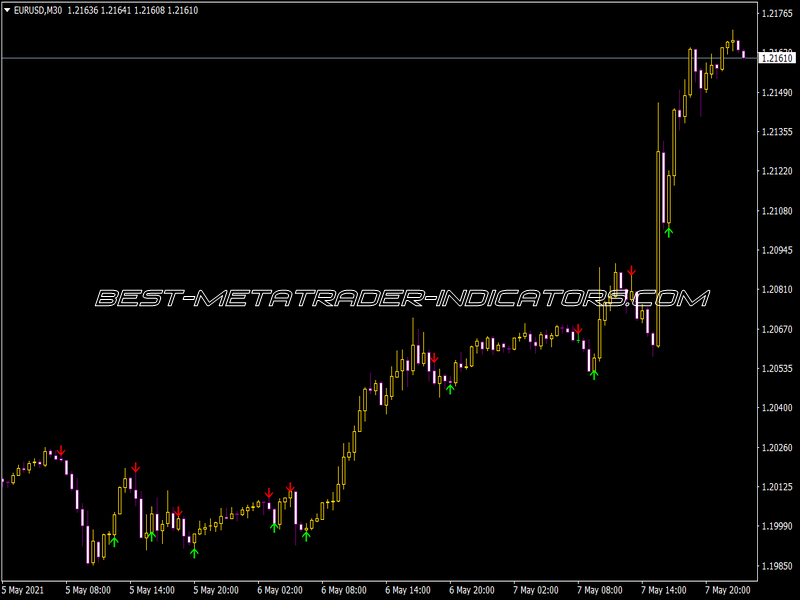Screen dimensions: 800x600
Task: Click price scale label 1.21355
Action: coord(777,132)
